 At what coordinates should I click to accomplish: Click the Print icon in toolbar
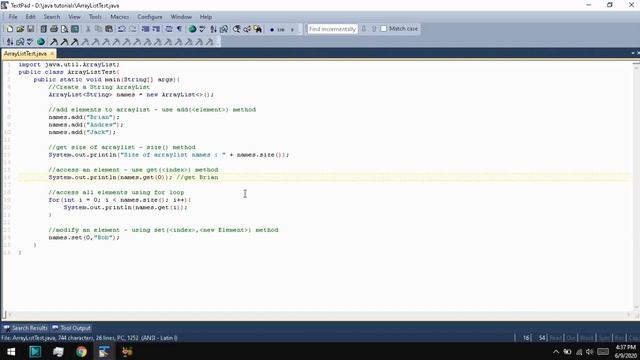[54, 29]
